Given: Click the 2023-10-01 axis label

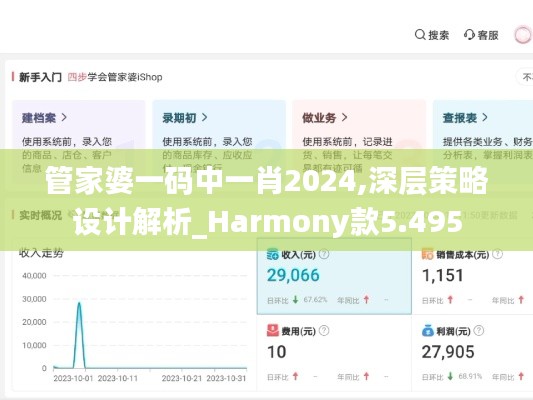Looking at the screenshot, I should [x=73, y=378].
